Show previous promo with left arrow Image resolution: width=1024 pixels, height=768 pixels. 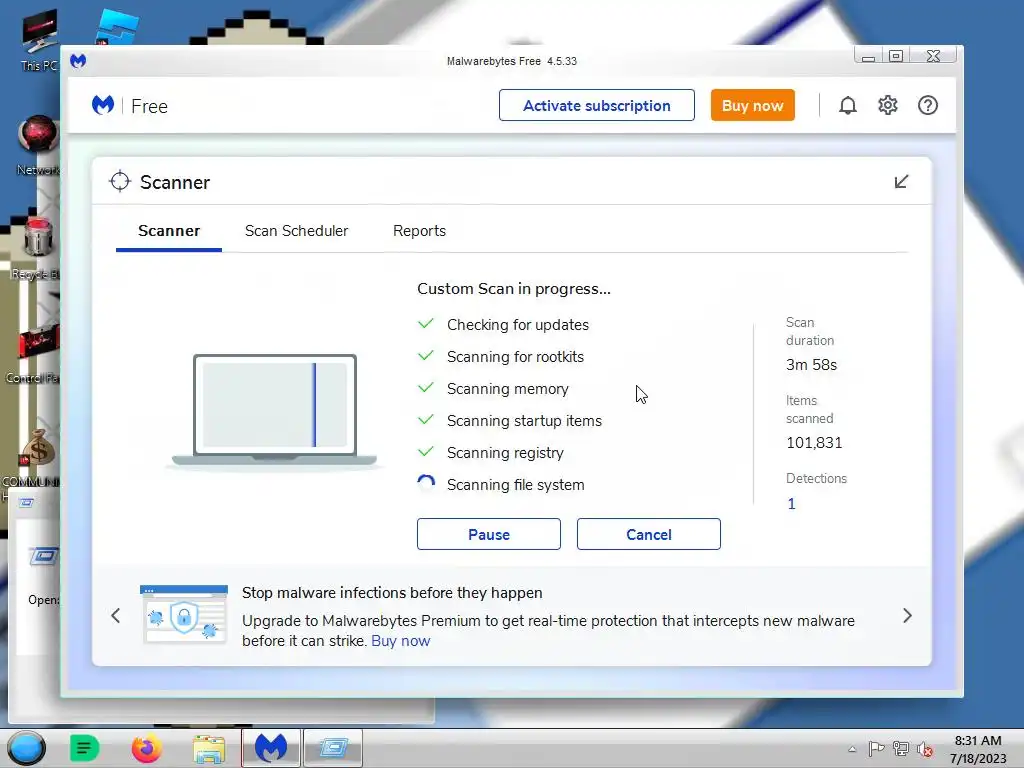click(116, 615)
